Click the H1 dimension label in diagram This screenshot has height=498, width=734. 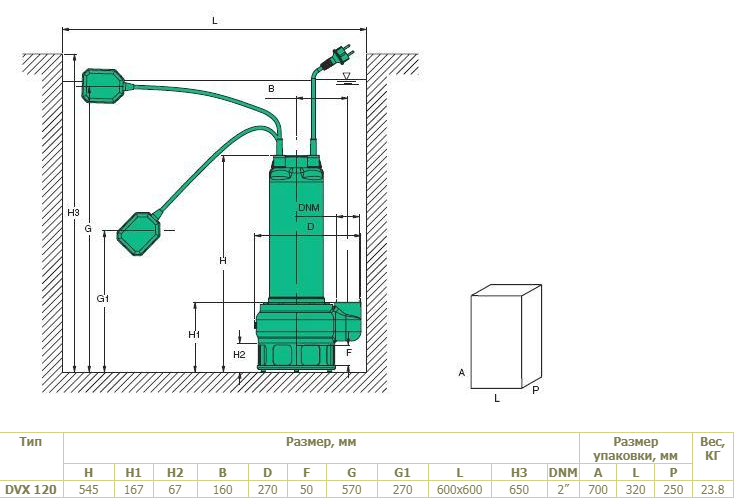pyautogui.click(x=196, y=333)
